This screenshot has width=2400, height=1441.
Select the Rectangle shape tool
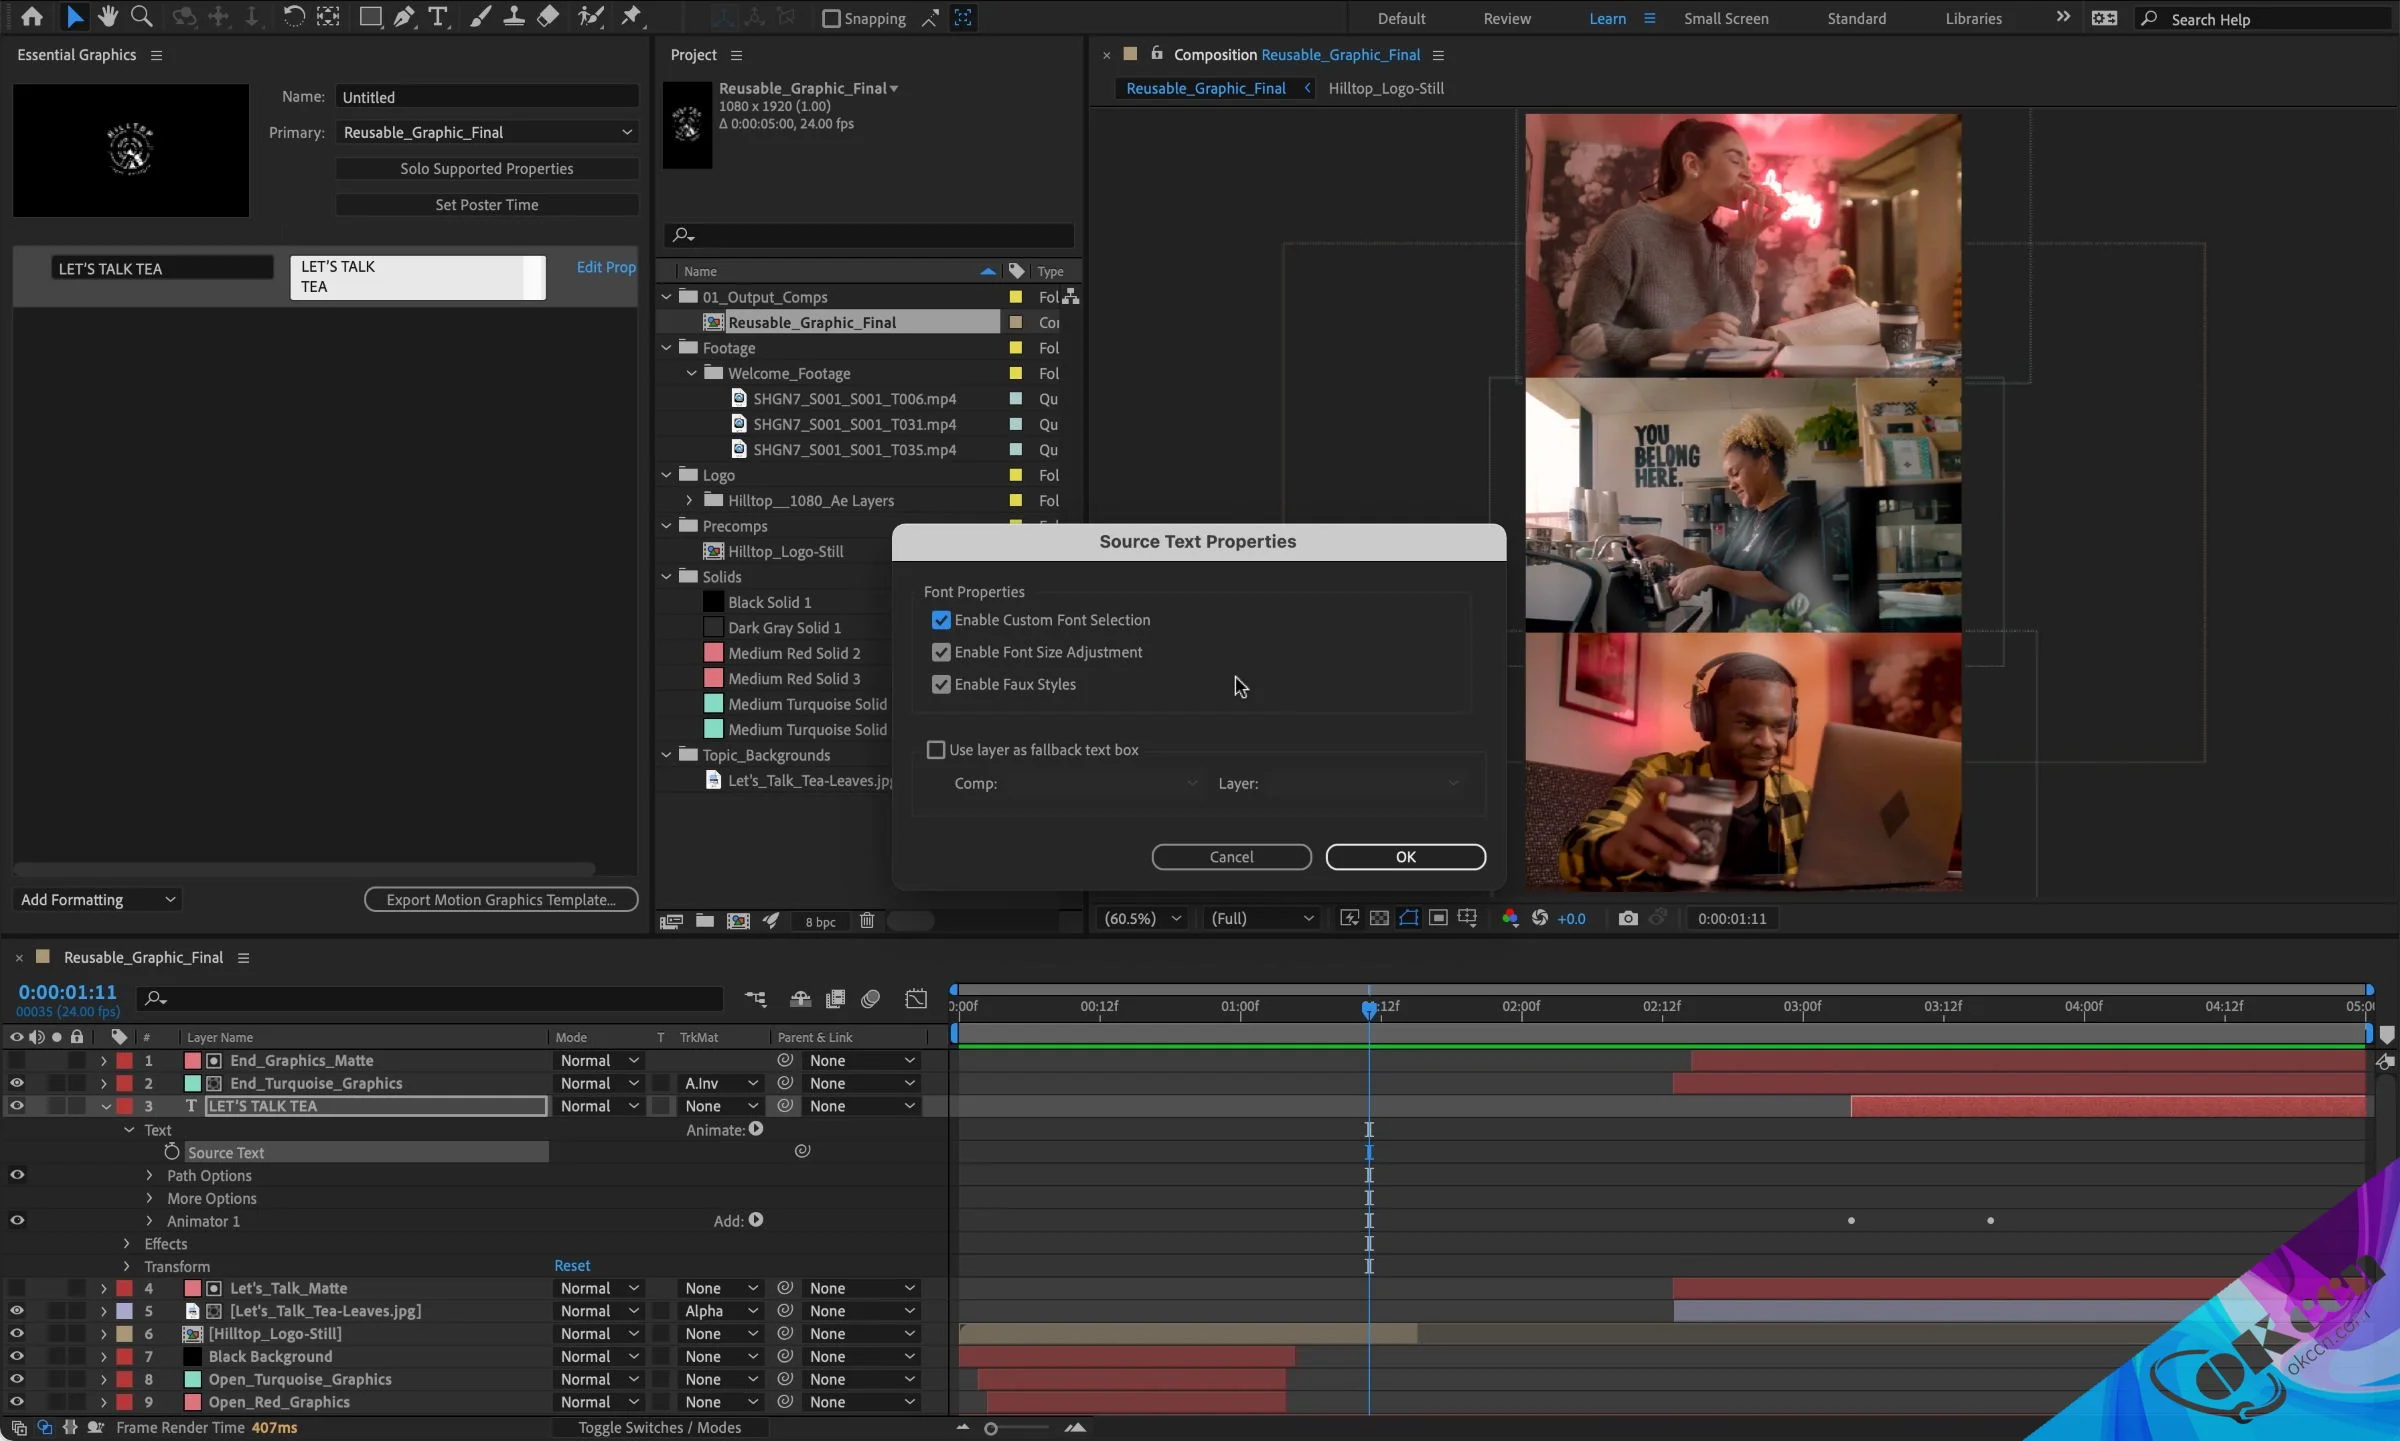[x=370, y=17]
